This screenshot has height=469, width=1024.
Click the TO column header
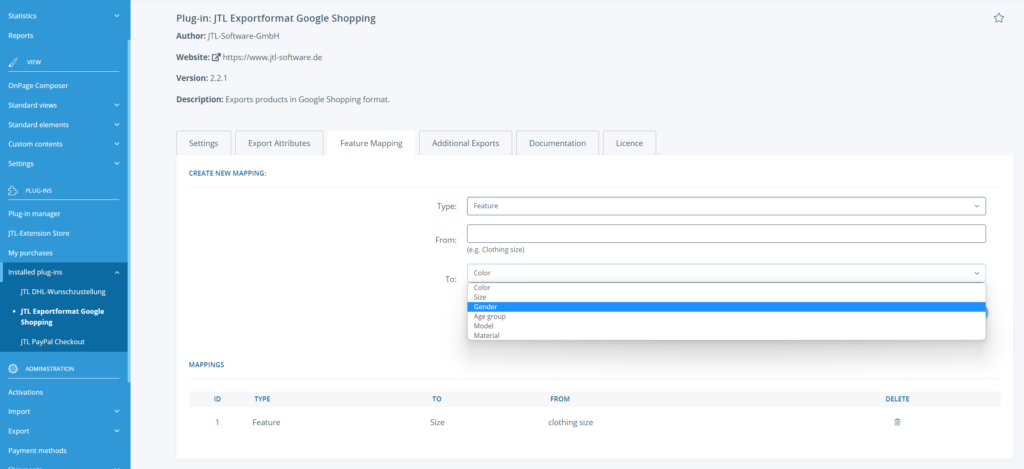tap(436, 399)
